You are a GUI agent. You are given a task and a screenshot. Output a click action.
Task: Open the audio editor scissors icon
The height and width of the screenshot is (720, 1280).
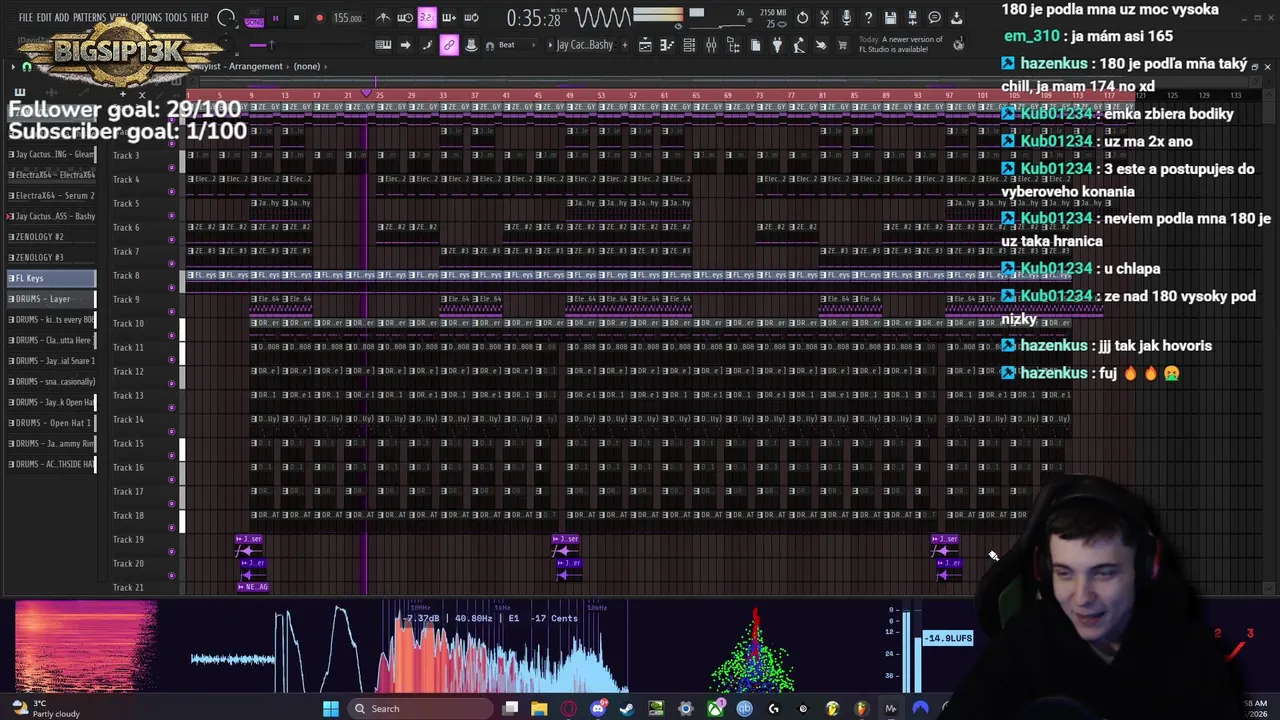[824, 18]
